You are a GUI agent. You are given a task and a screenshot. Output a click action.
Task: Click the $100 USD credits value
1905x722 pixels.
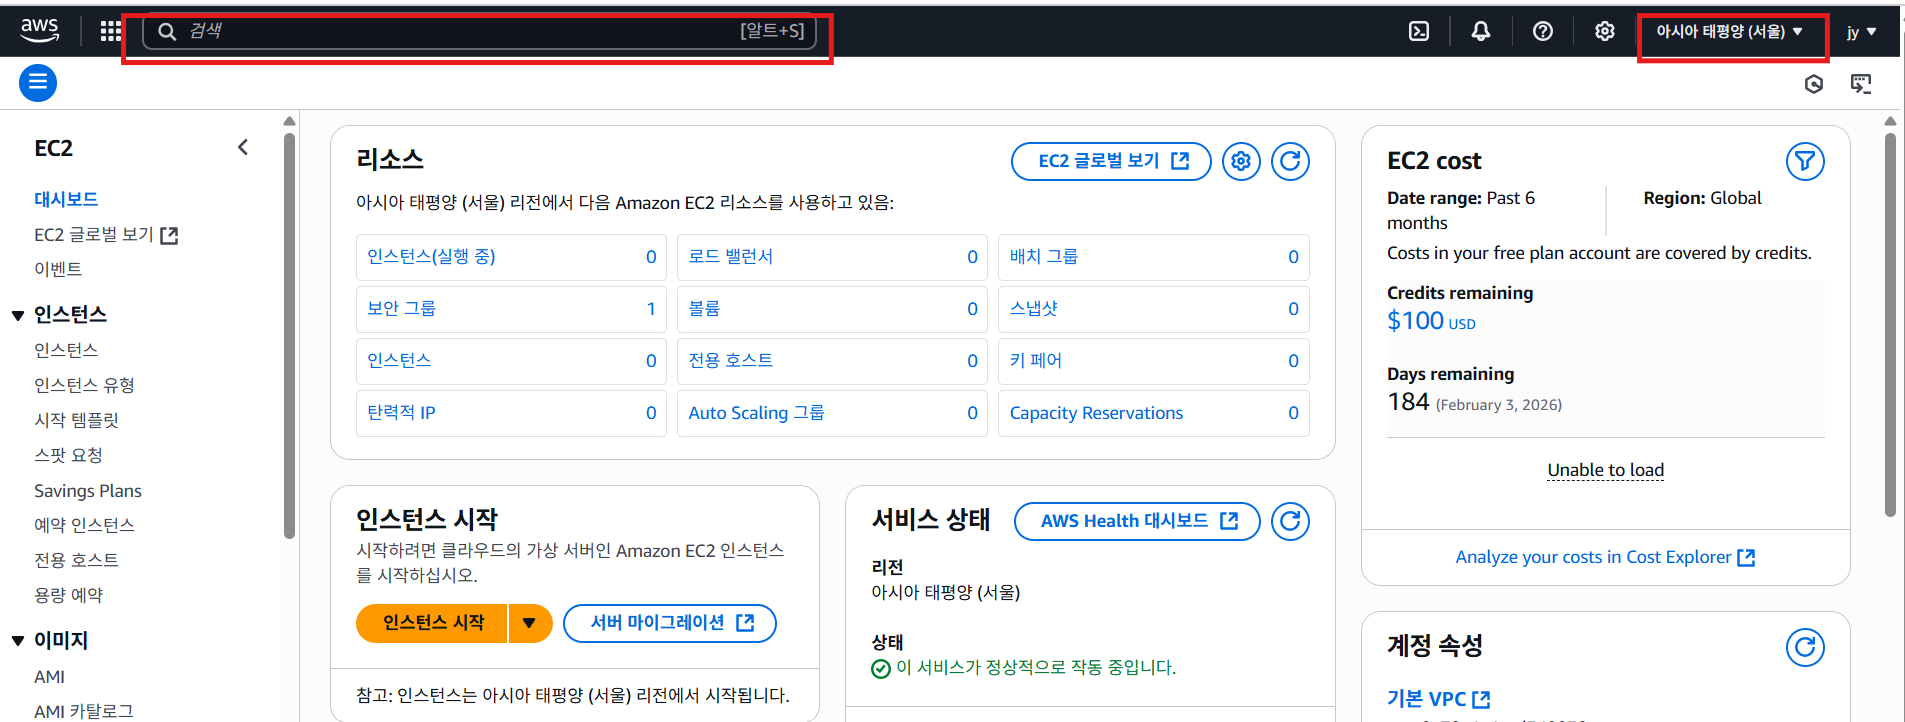point(1431,321)
